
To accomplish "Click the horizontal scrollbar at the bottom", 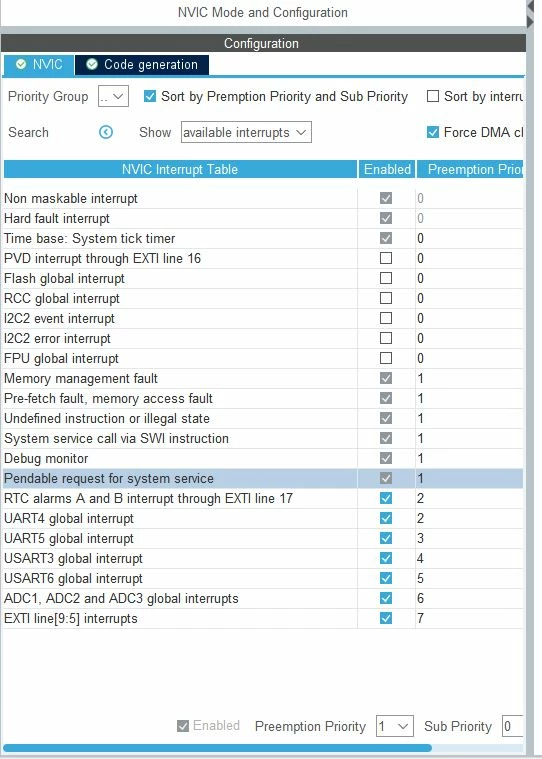I will [x=217, y=748].
